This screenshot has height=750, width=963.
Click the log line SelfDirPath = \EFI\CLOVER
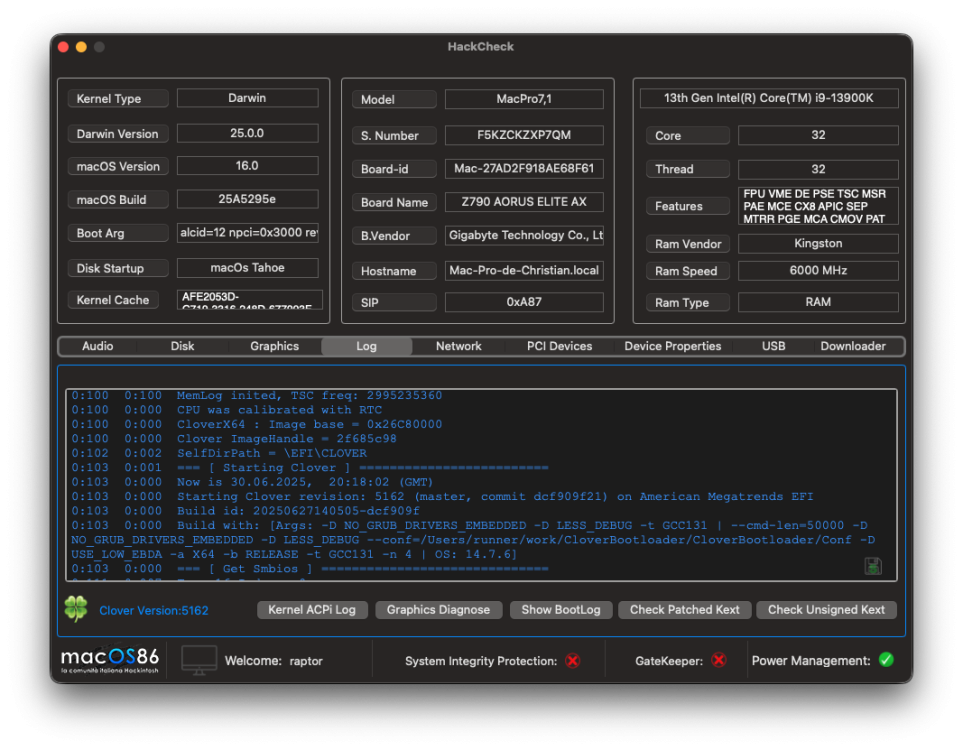pos(219,453)
